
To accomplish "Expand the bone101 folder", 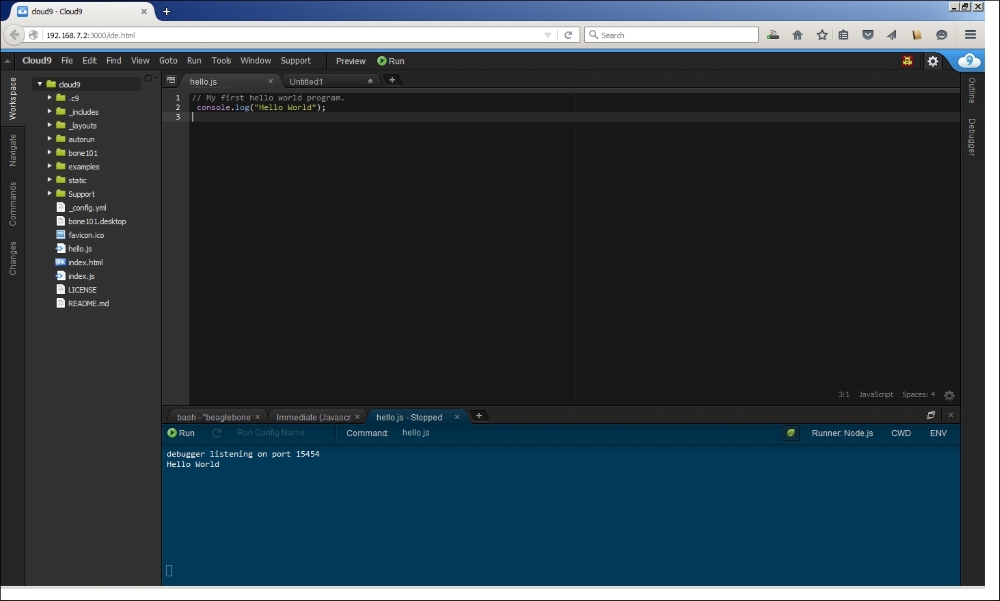I will [49, 153].
